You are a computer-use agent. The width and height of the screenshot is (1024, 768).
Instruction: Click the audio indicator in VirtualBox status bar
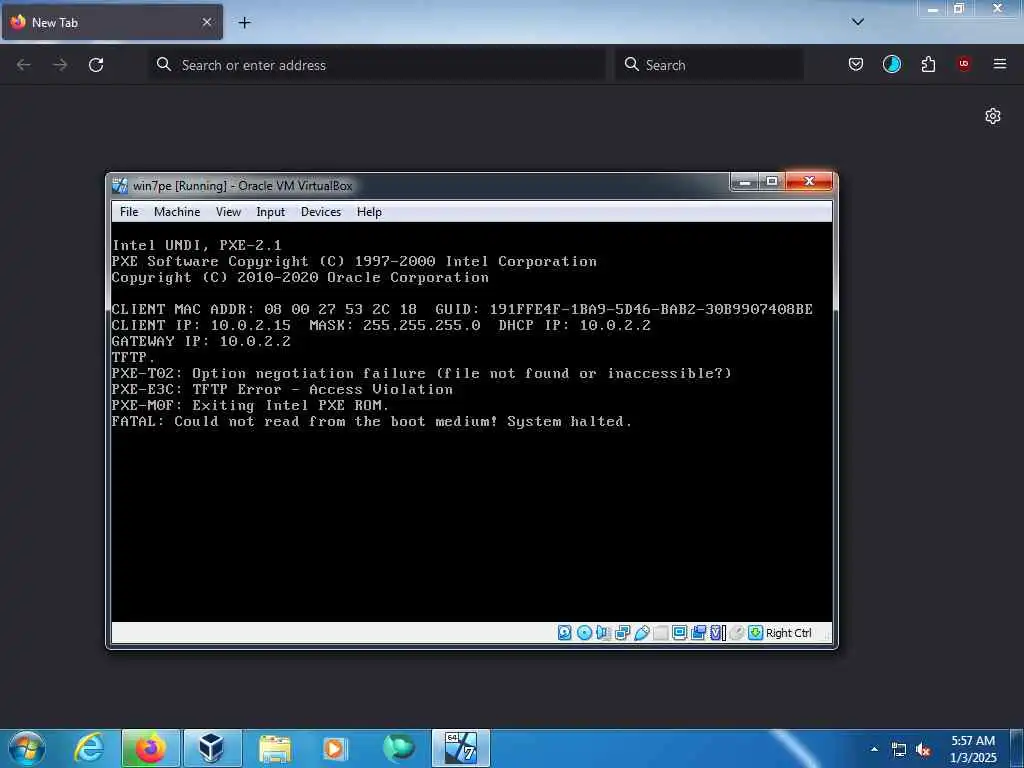tap(603, 632)
